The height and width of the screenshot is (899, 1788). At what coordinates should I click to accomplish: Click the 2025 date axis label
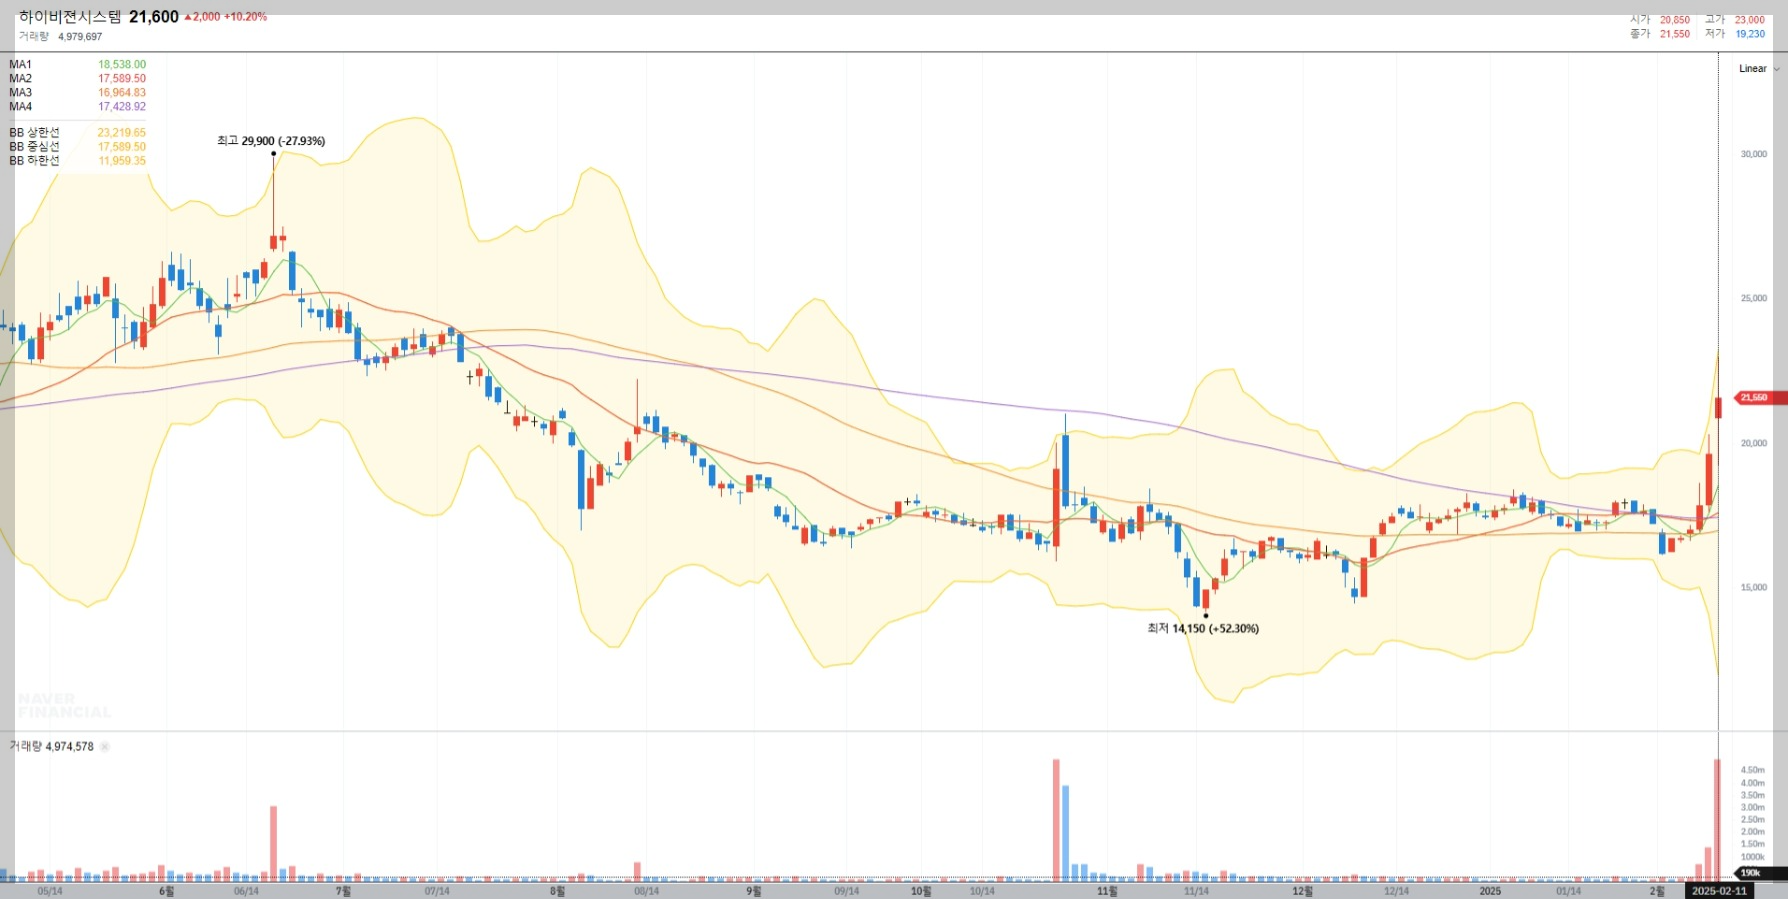click(x=1490, y=891)
